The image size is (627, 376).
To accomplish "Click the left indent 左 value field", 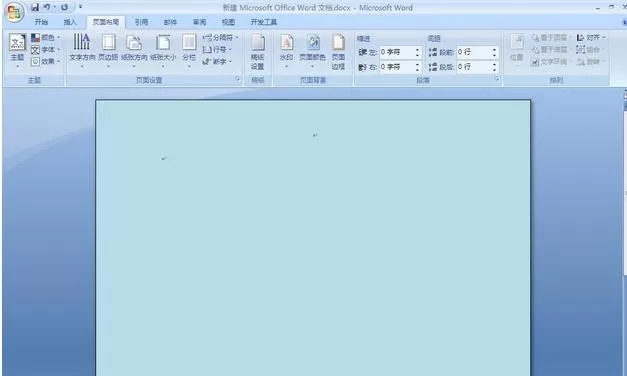I will pyautogui.click(x=397, y=52).
